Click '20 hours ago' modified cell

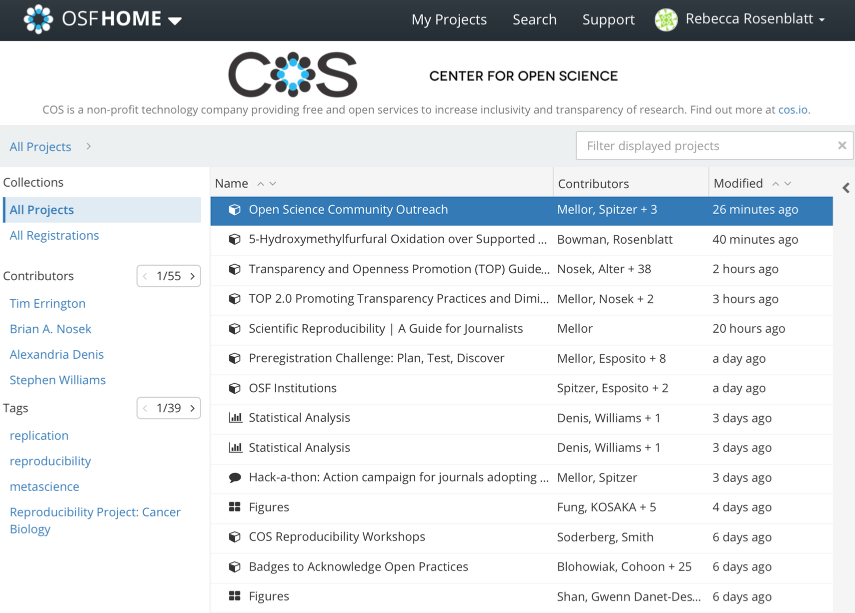[749, 328]
